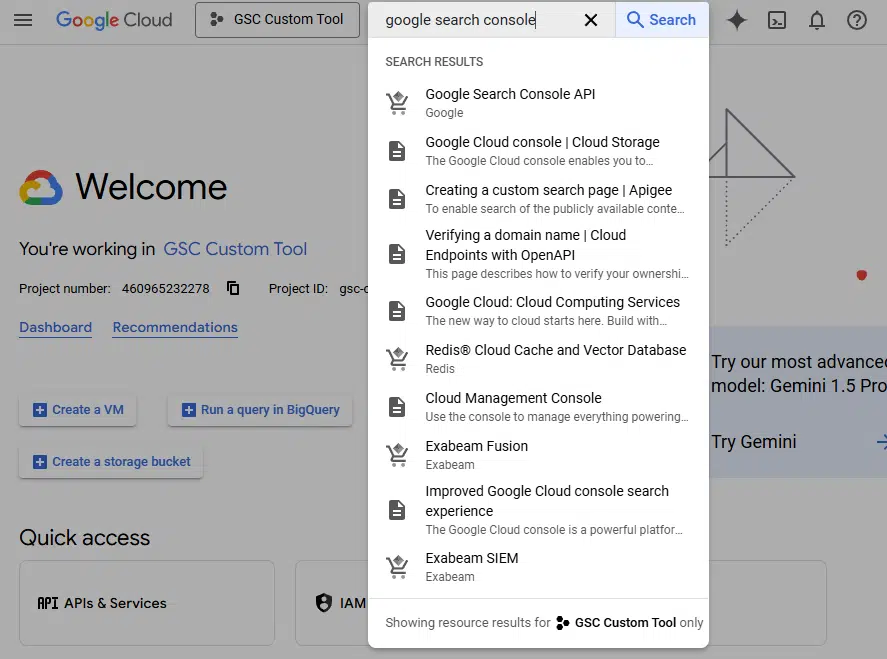Screen dimensions: 887x659
Task: Click the Google Cloud logo
Action: [x=114, y=20]
